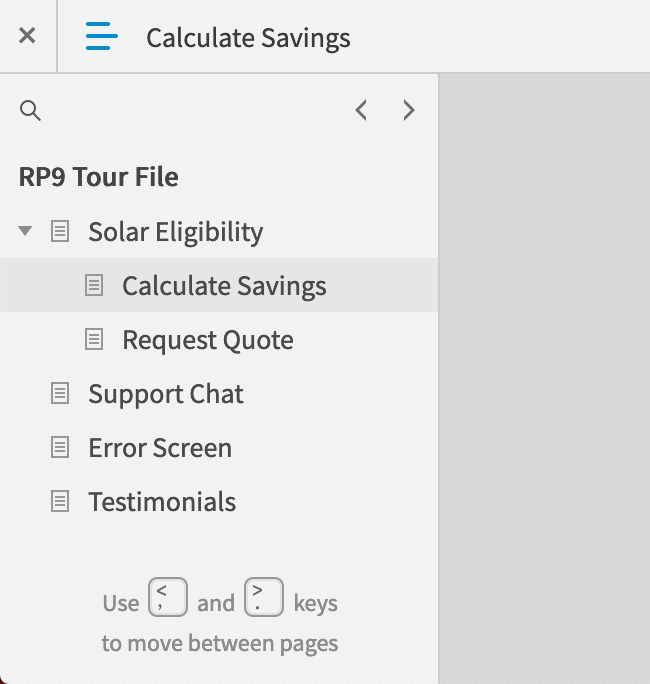
Task: Open the Support Chat page
Action: pyautogui.click(x=166, y=394)
